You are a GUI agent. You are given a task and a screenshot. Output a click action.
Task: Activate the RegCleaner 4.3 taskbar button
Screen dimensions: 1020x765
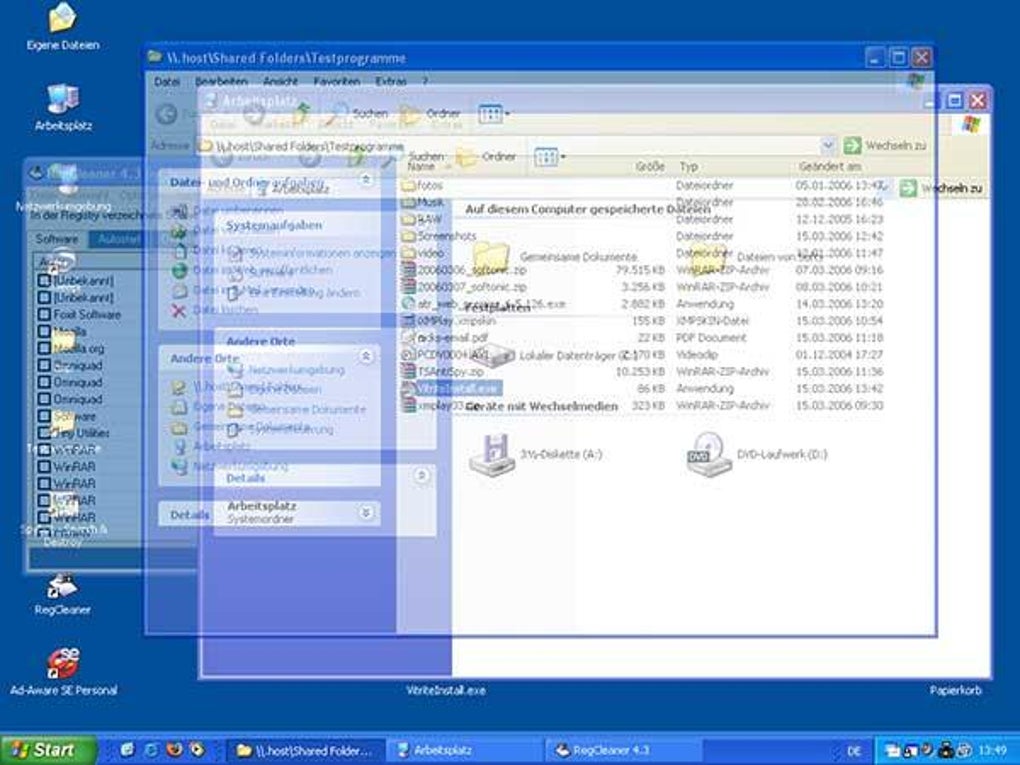(x=623, y=750)
